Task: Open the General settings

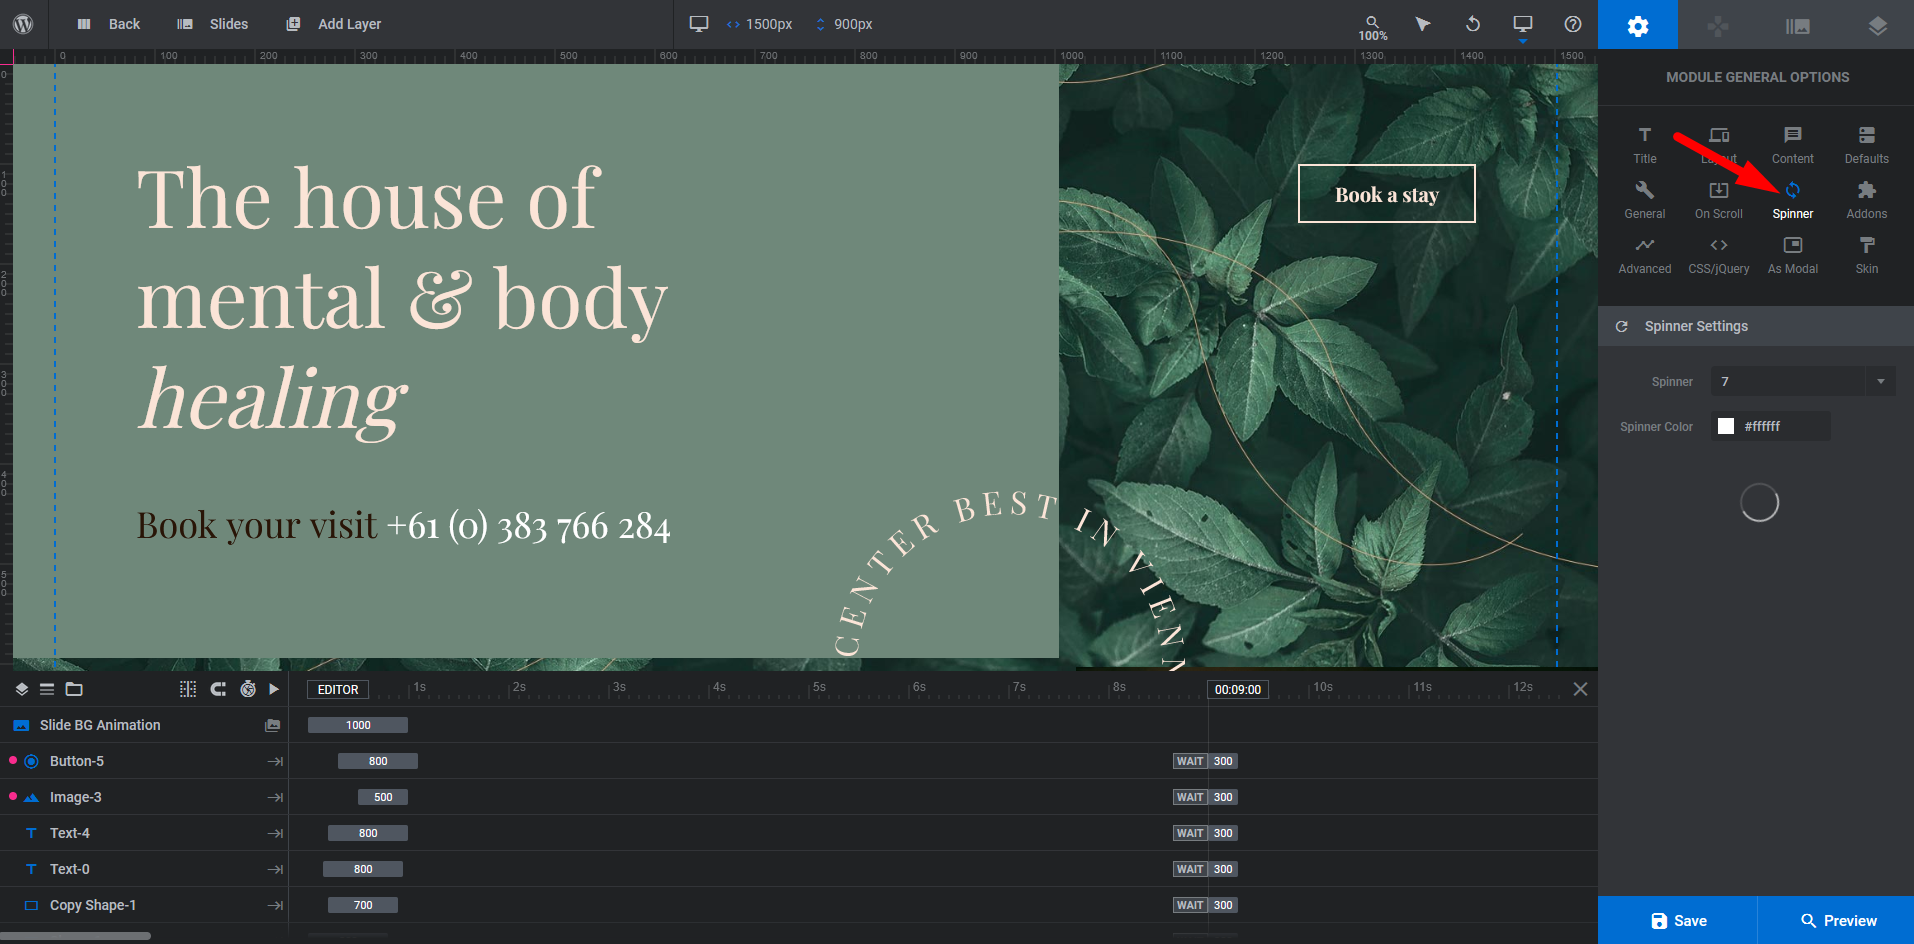Action: (1645, 200)
